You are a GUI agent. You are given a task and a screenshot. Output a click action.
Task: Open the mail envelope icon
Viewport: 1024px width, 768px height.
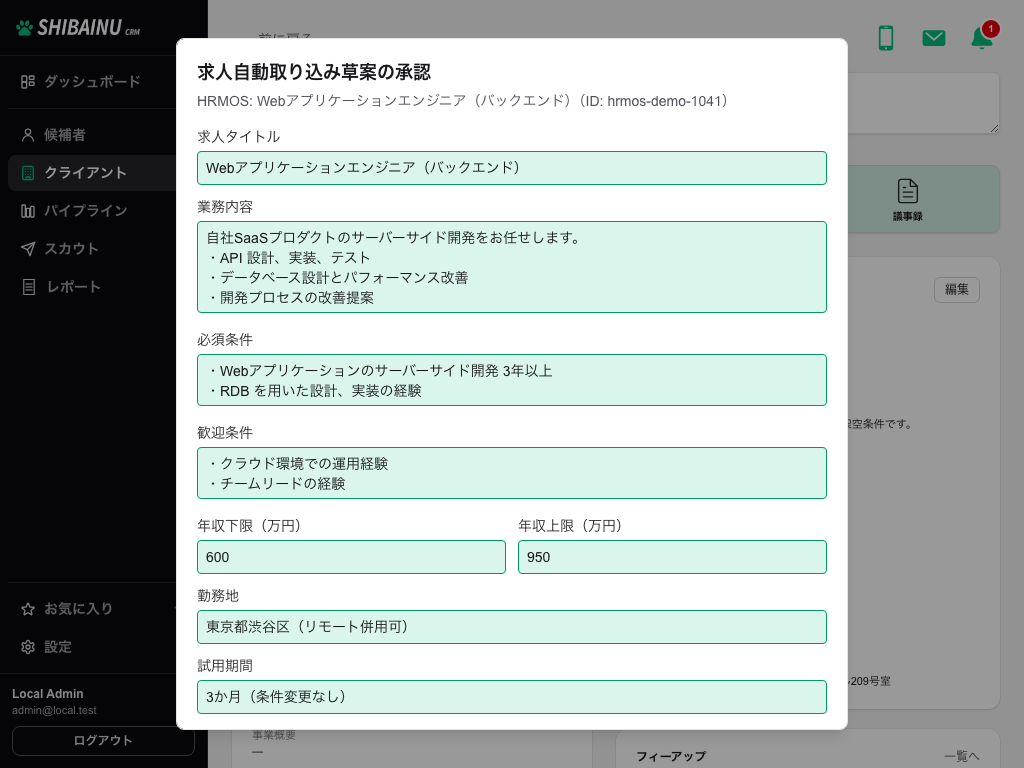934,38
